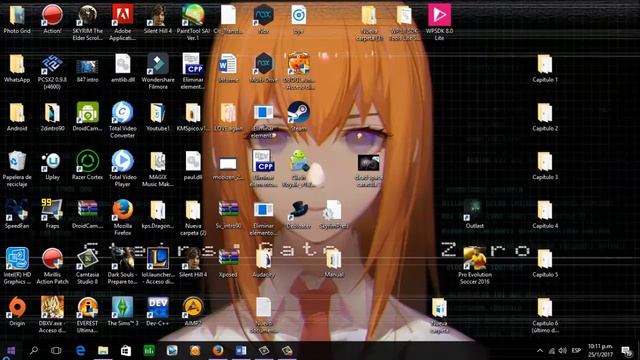Launch Minilis Action Patch icon
The width and height of the screenshot is (640, 360).
[52, 259]
